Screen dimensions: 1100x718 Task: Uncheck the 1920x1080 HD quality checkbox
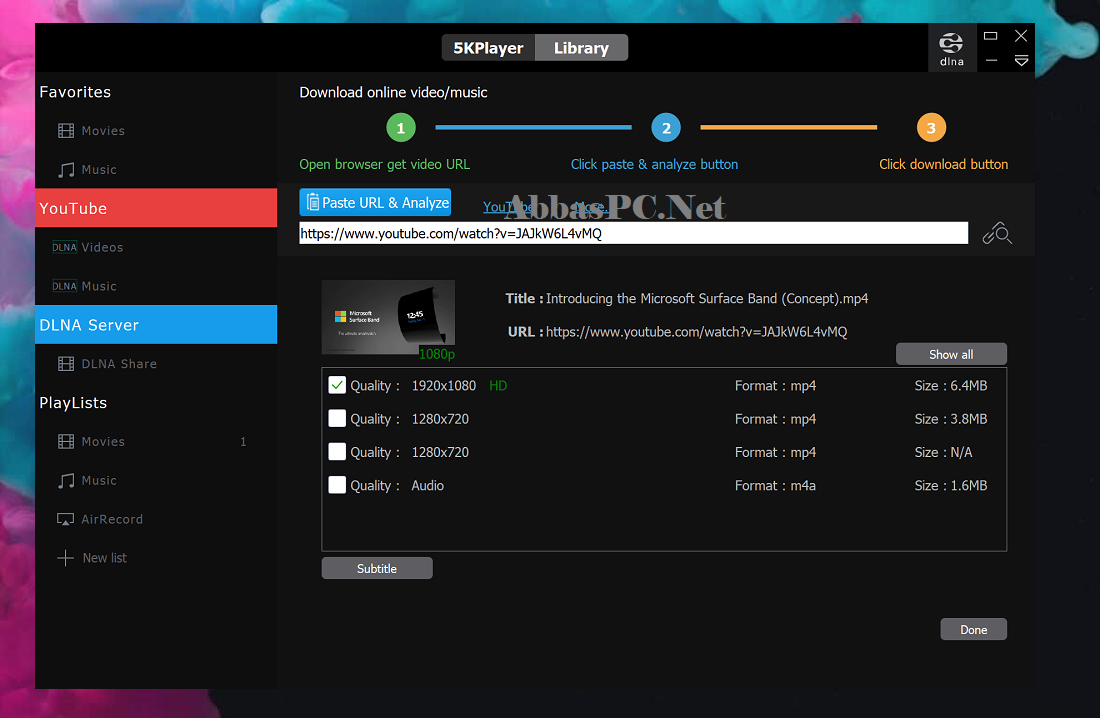(x=337, y=385)
